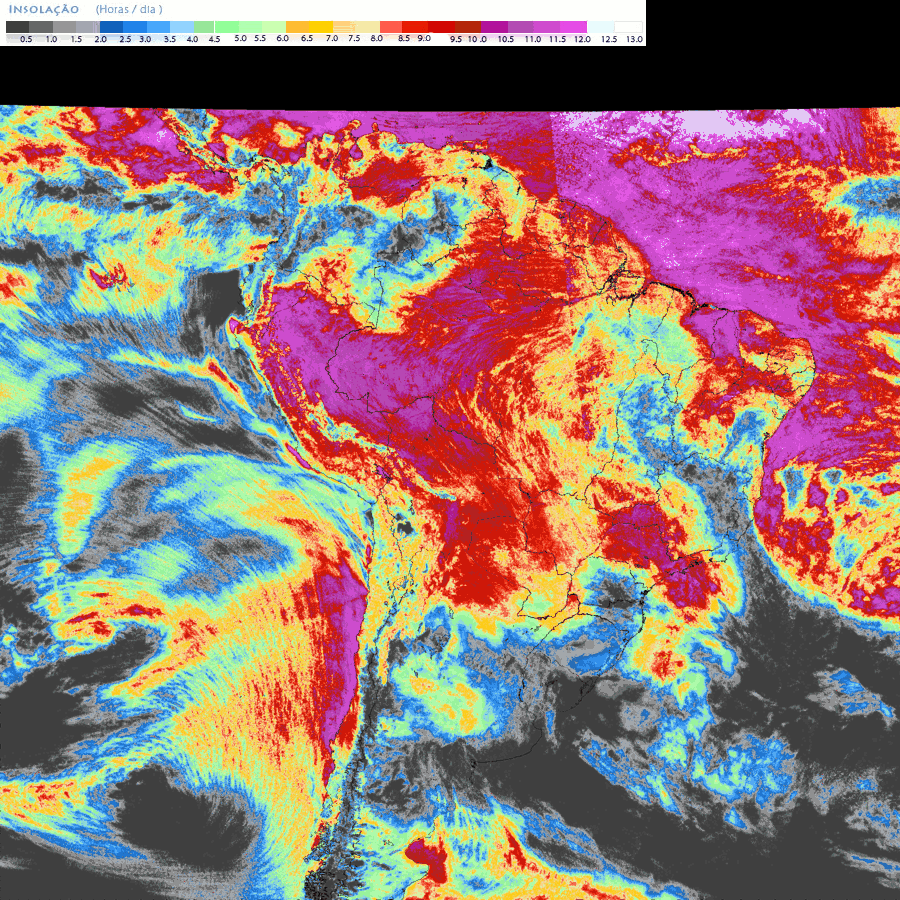Click the darkest gray swatch above 0.5
The height and width of the screenshot is (900, 900).
[18, 27]
